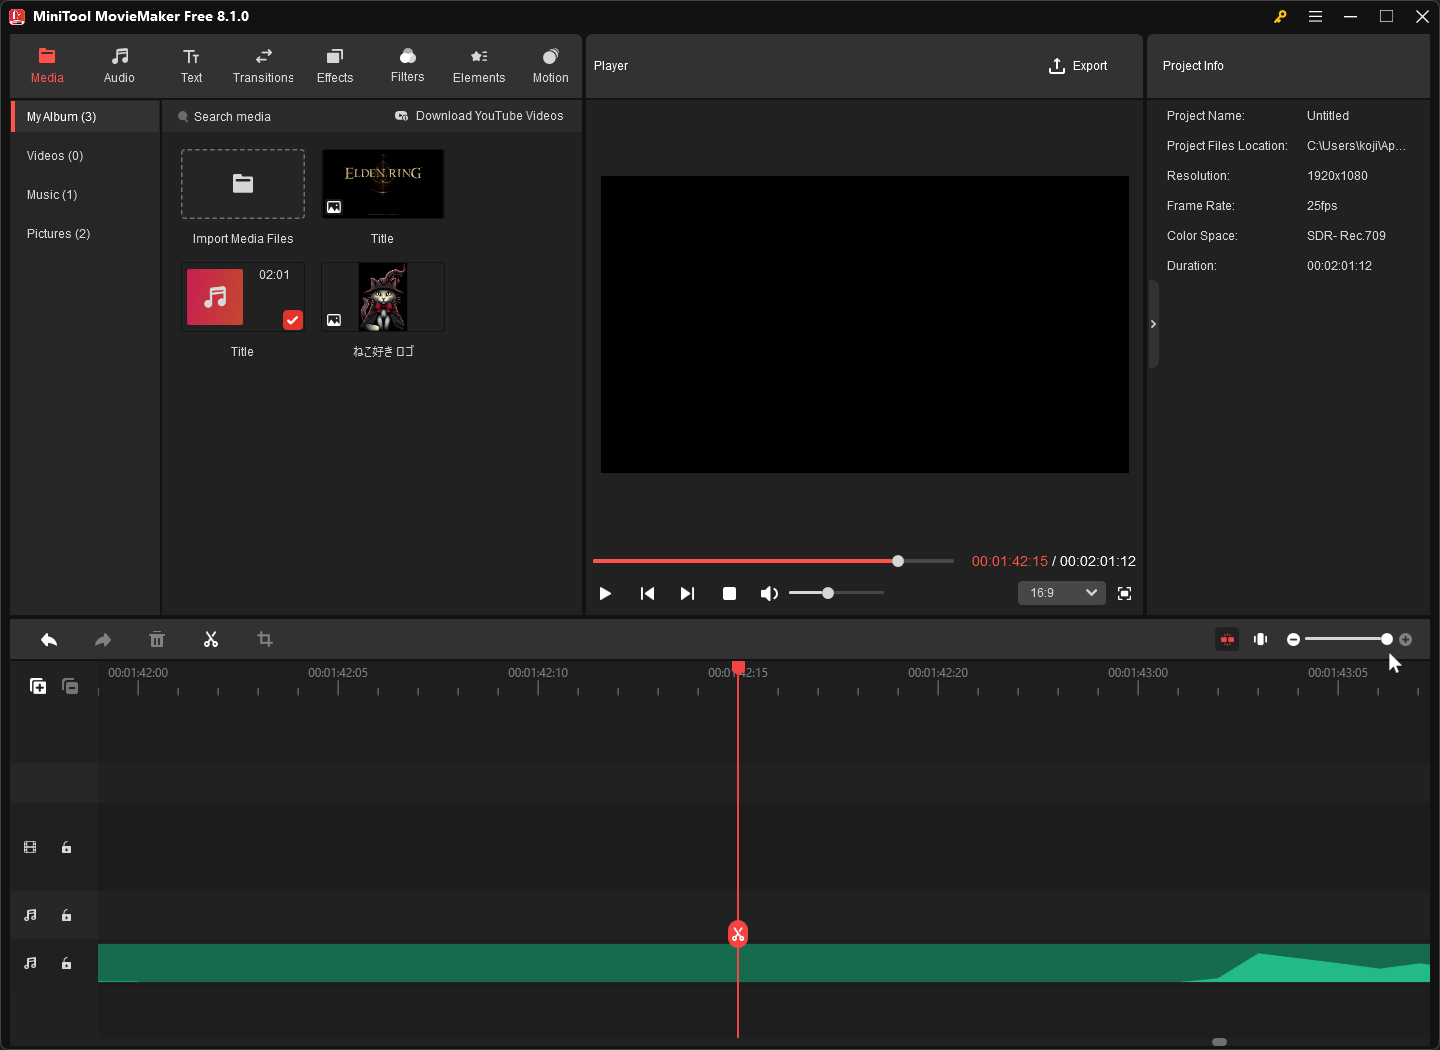Open the Filters tab
Viewport: 1440px width, 1050px height.
click(x=407, y=66)
